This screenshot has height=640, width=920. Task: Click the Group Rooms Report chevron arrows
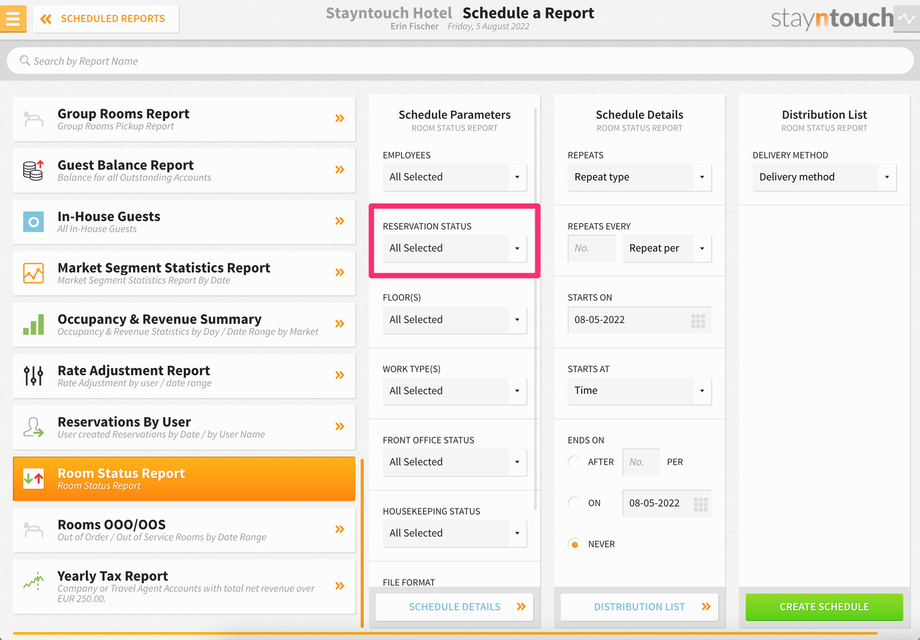coord(340,118)
